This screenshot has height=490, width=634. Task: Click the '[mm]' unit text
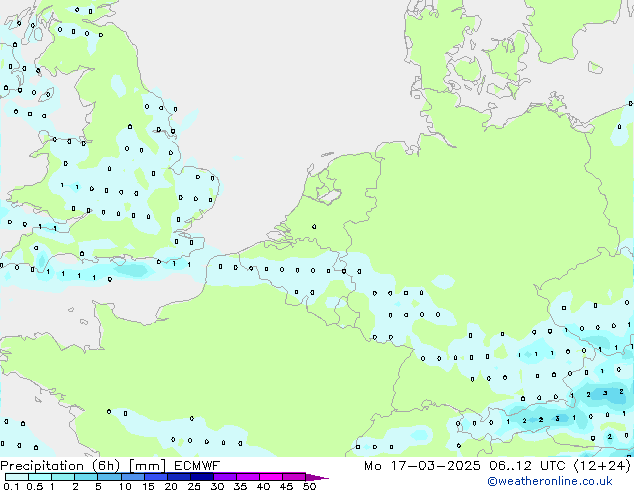pyautogui.click(x=147, y=466)
